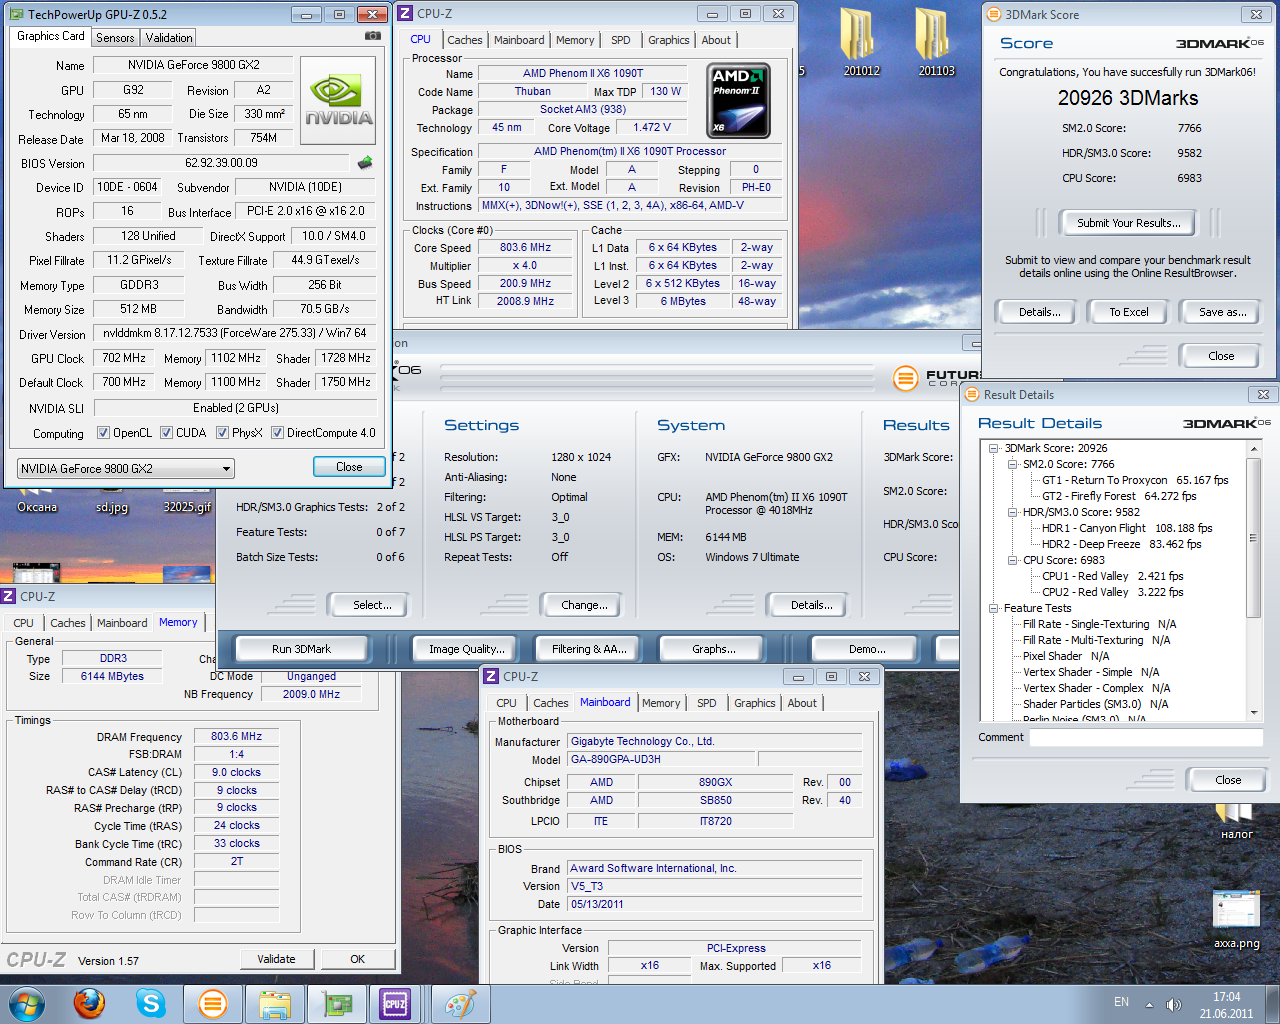Viewport: 1280px width, 1024px height.
Task: Open SPD tab in top CPU-Z window
Action: tap(621, 40)
